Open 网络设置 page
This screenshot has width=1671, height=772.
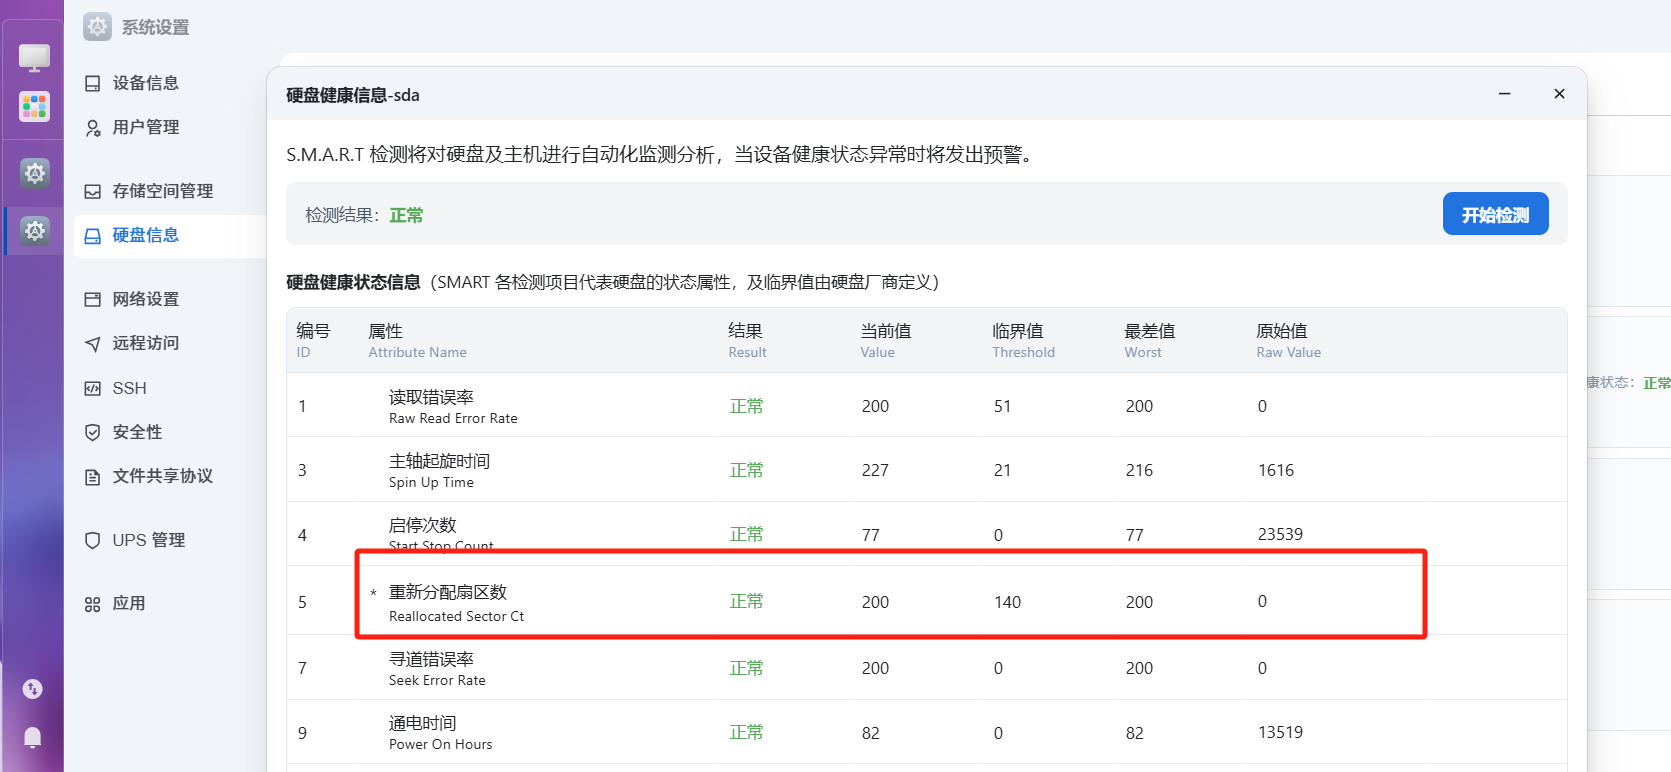point(145,299)
